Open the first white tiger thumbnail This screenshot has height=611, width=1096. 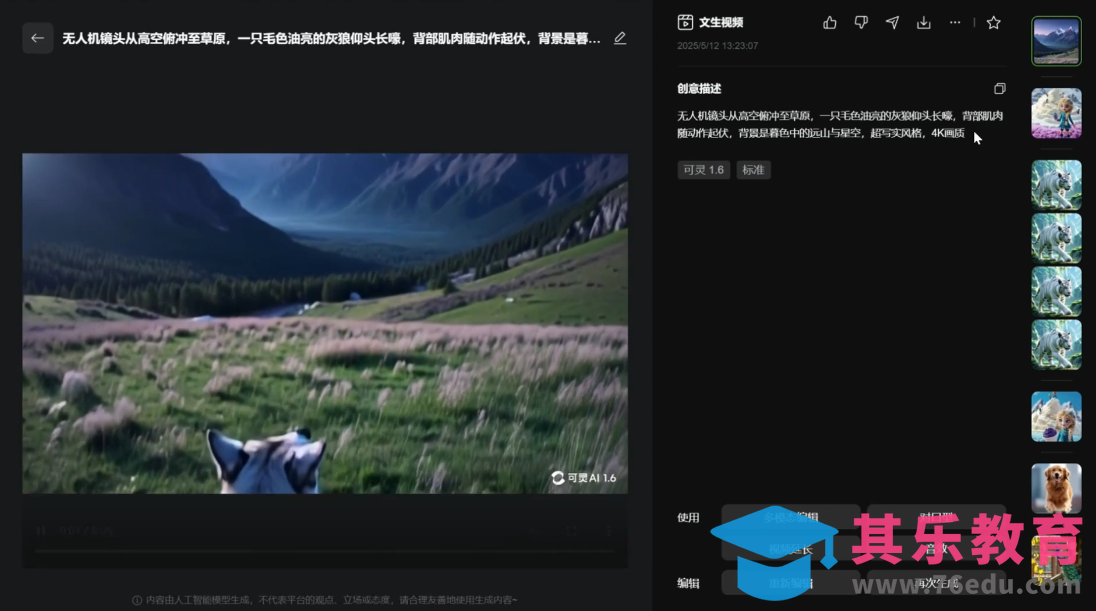click(x=1056, y=184)
